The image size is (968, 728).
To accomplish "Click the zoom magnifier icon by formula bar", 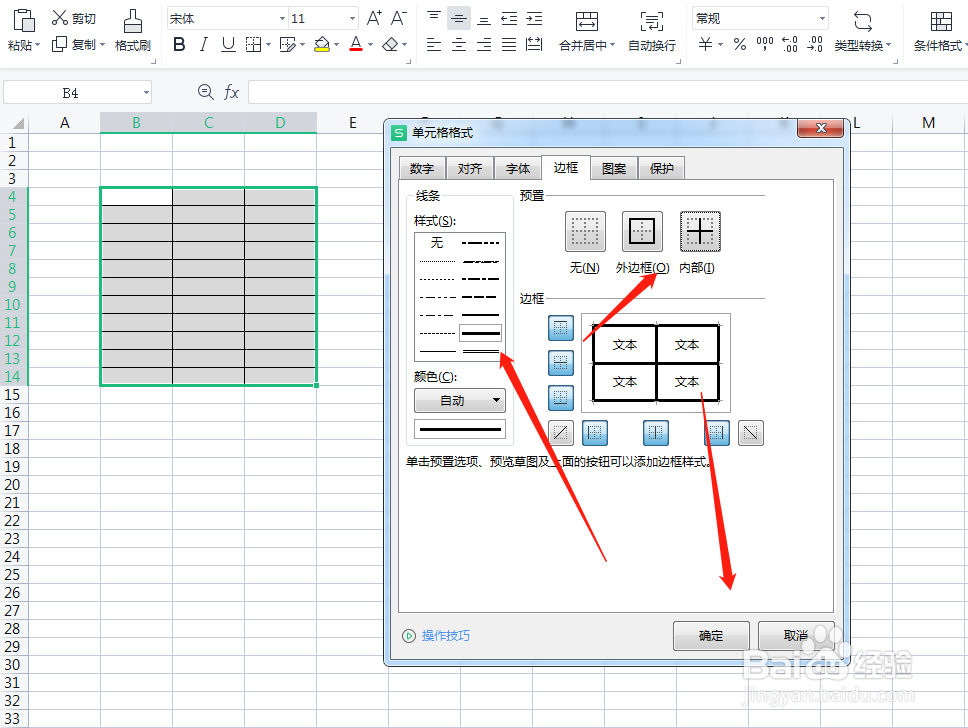I will point(205,92).
